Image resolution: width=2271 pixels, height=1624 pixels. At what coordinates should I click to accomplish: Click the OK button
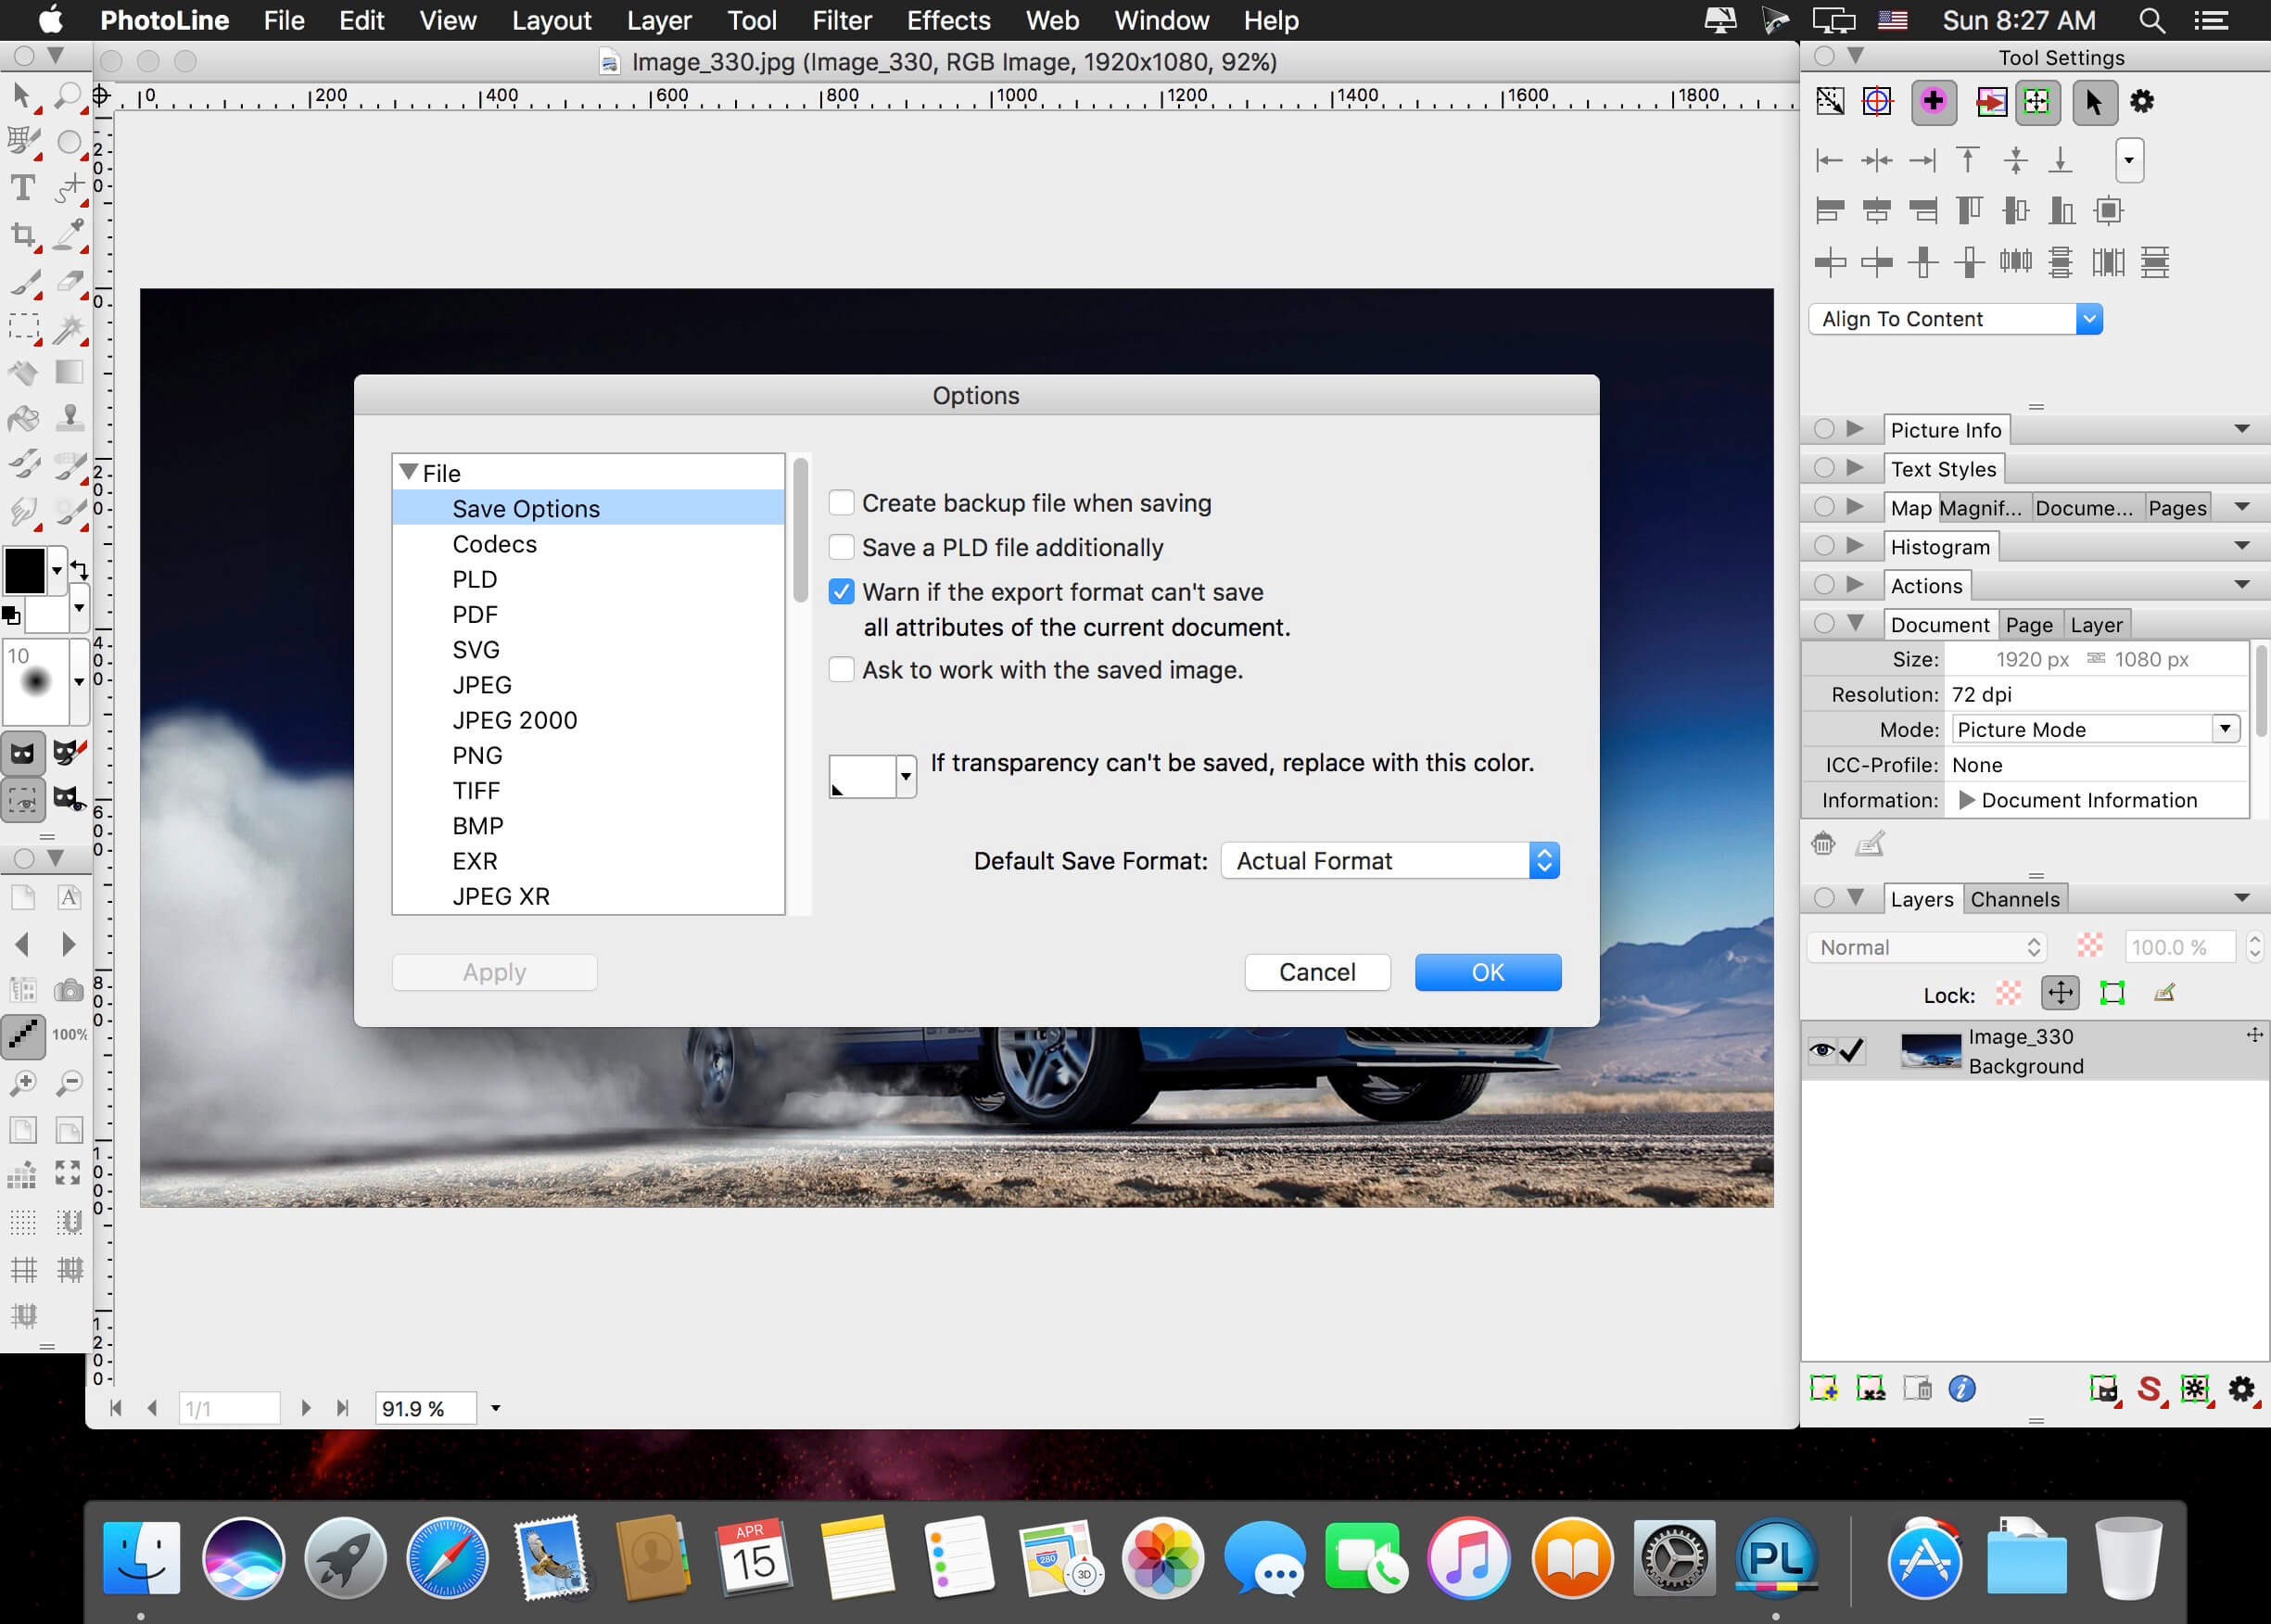coord(1487,972)
